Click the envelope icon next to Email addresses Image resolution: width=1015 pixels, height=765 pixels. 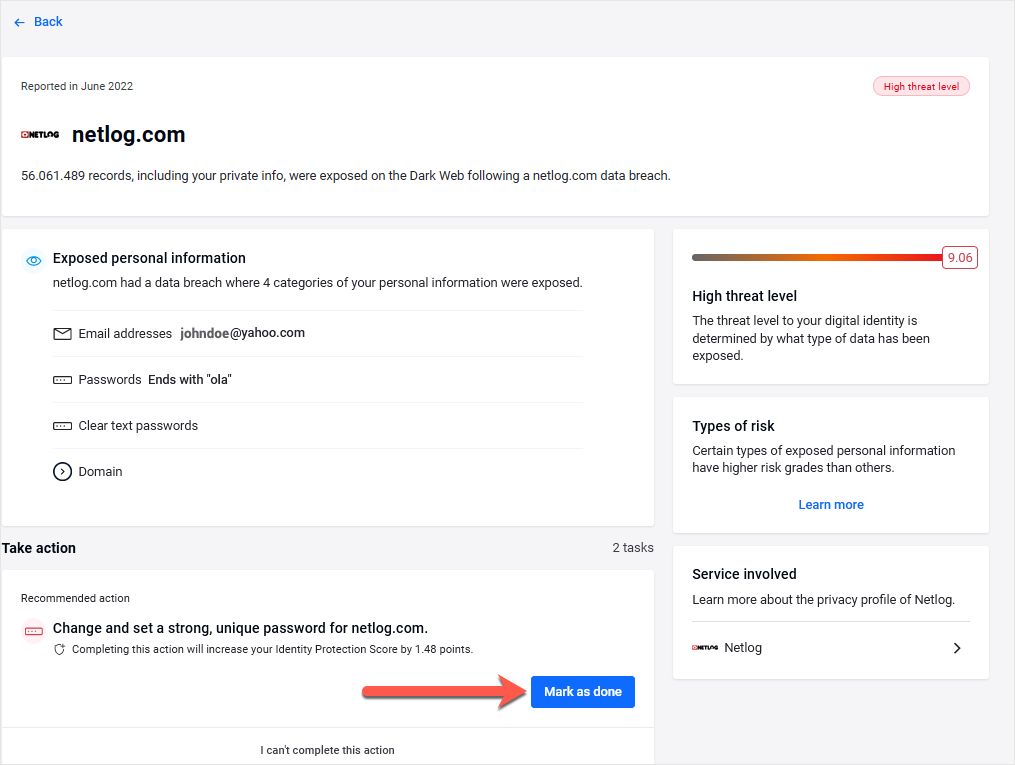coord(62,334)
